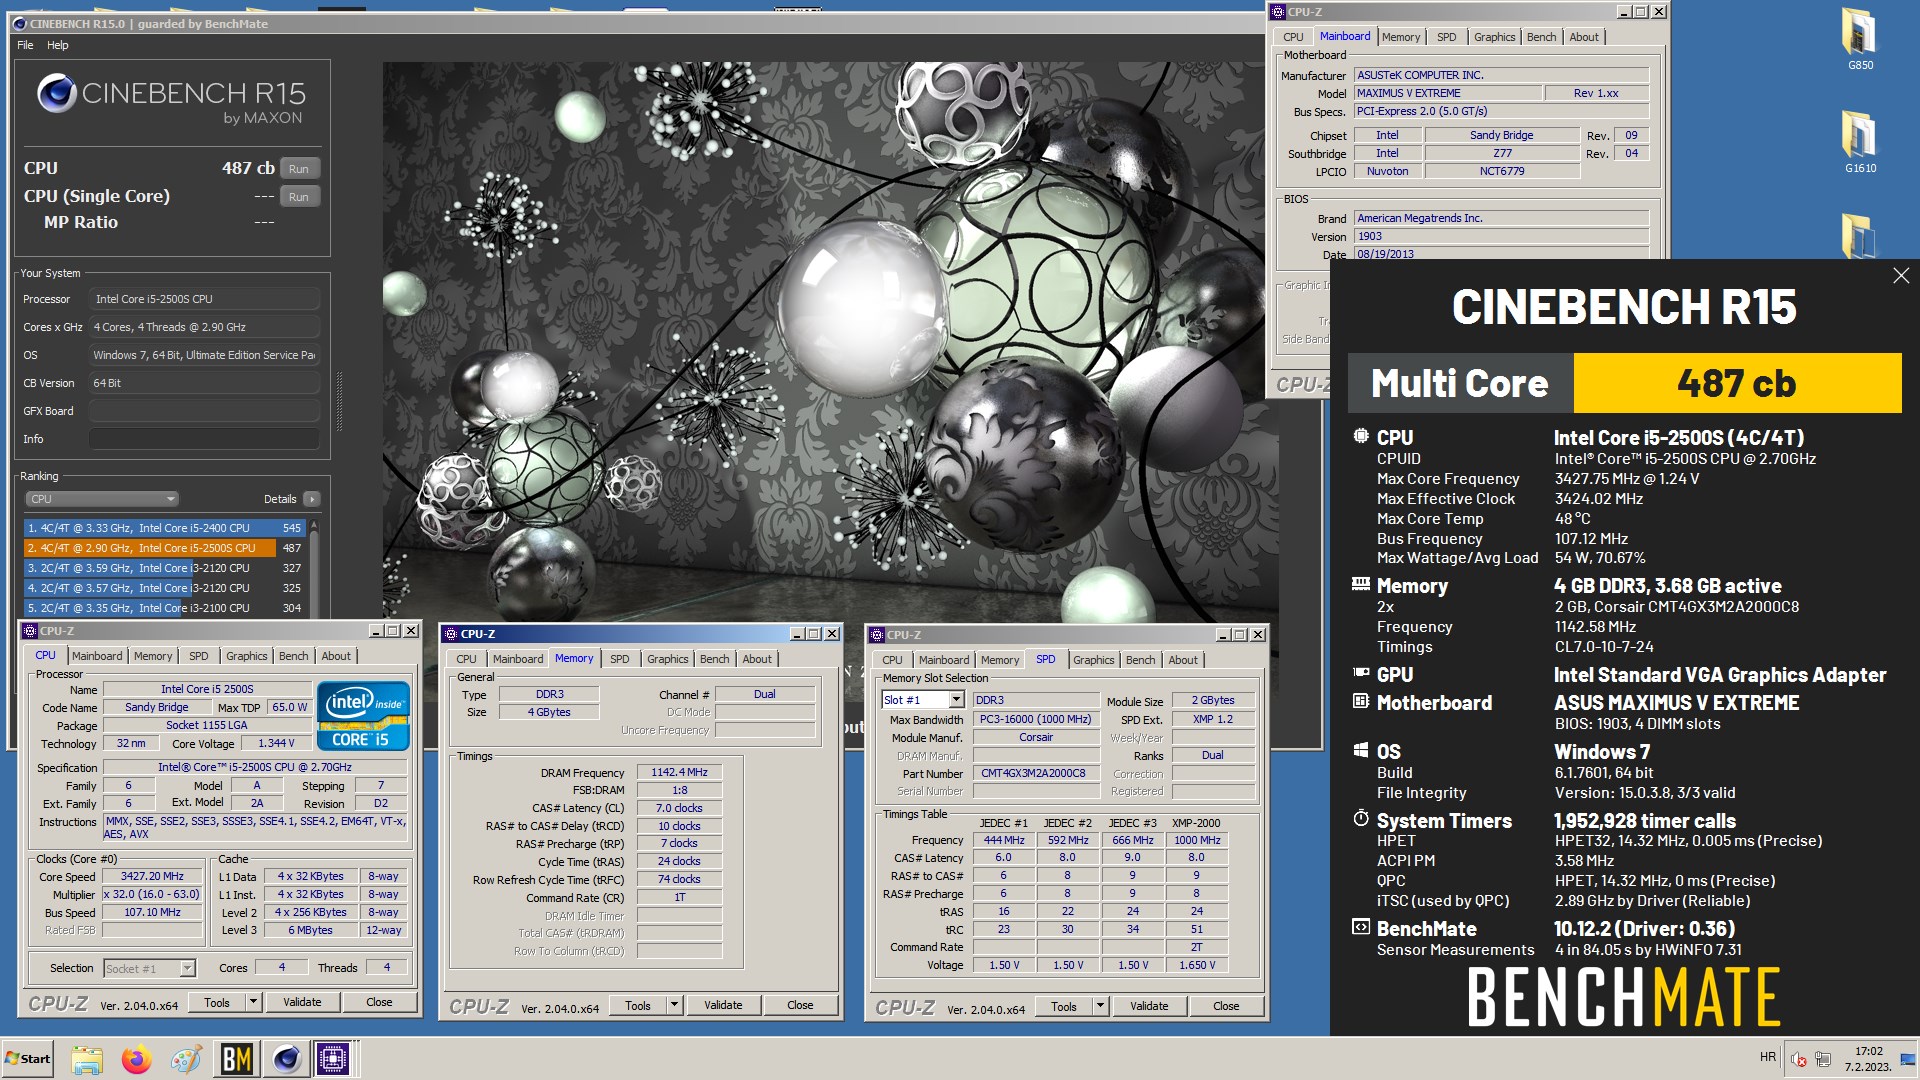1920x1080 pixels.
Task: Expand Tools dropdown arrow in SPD window
Action: click(1100, 1006)
